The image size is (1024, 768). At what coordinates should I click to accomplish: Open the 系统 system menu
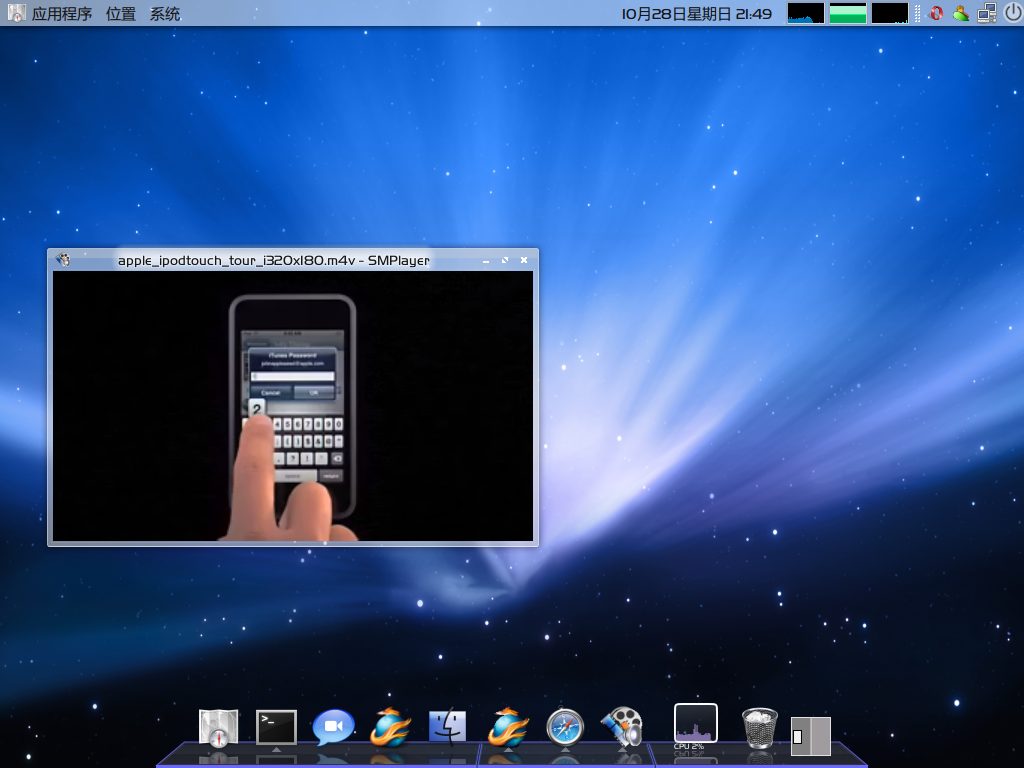coord(165,13)
